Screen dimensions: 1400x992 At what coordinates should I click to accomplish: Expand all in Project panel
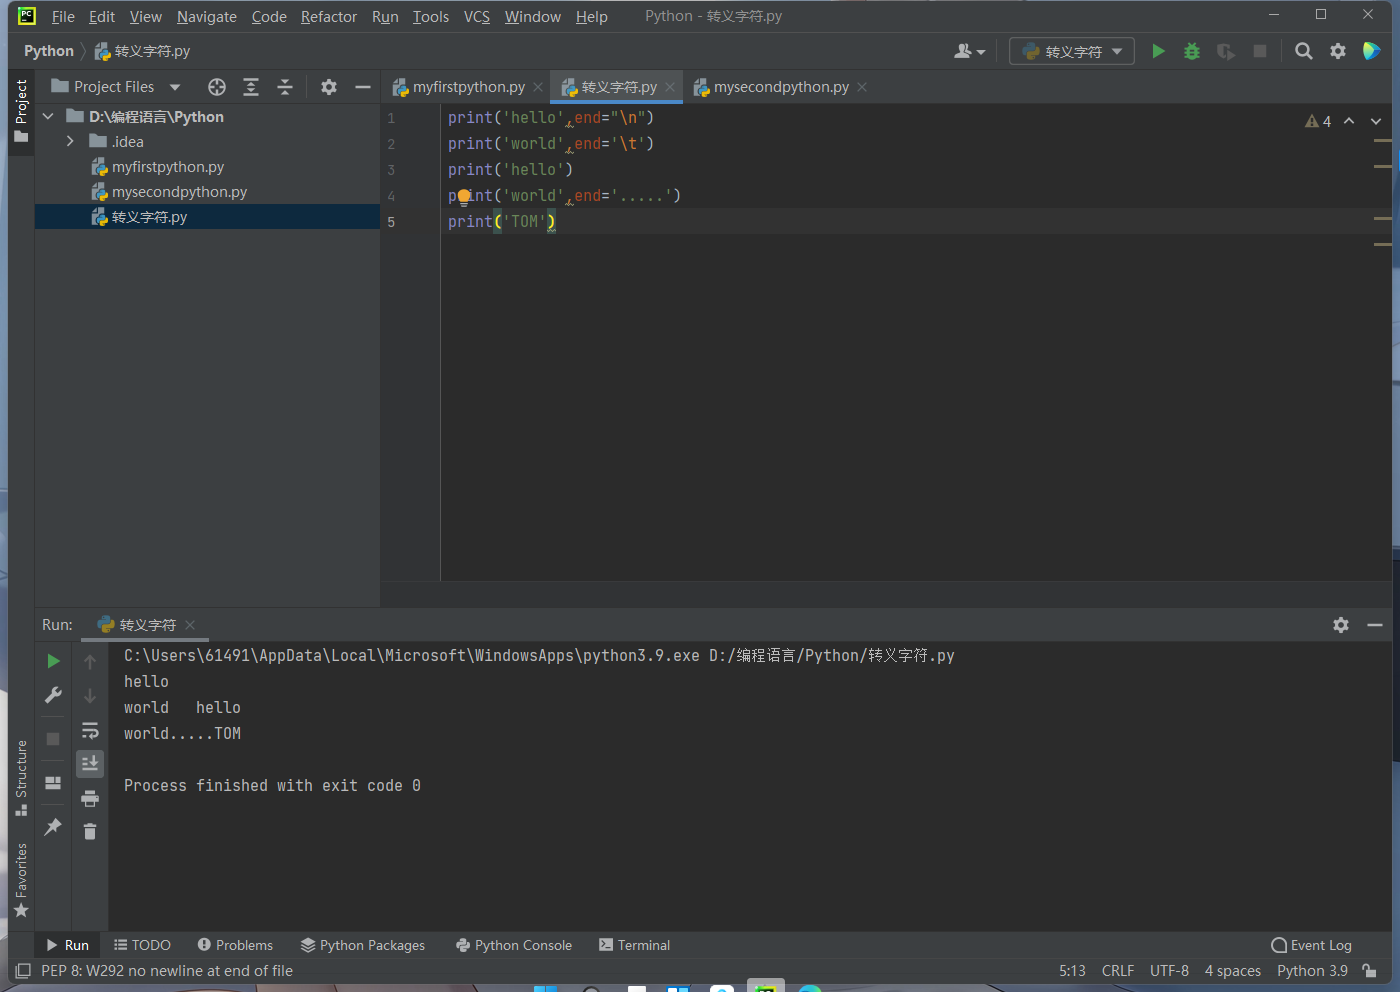251,87
